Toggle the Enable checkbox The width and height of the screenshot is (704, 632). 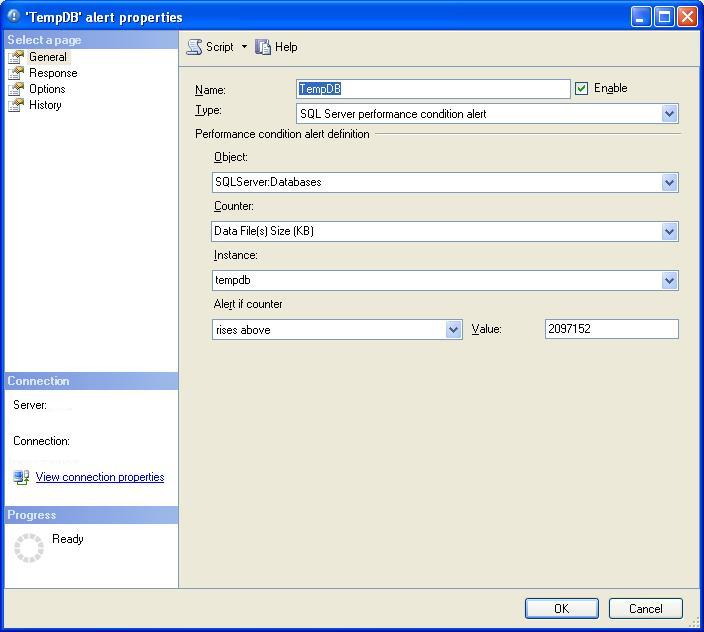tap(581, 88)
